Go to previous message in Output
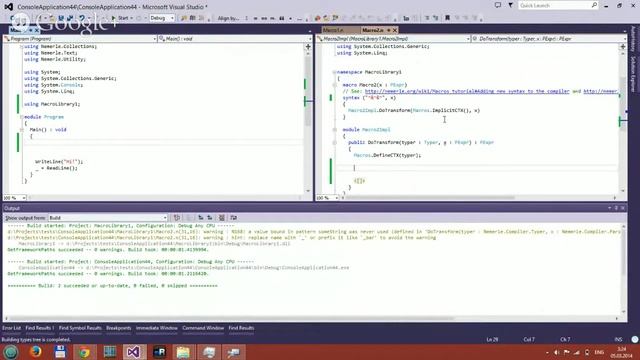 tap(200, 218)
